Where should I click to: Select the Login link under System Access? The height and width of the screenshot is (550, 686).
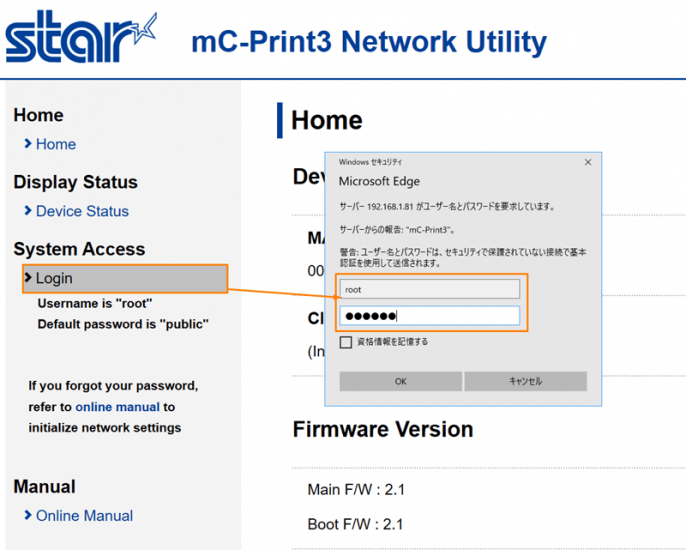click(54, 278)
